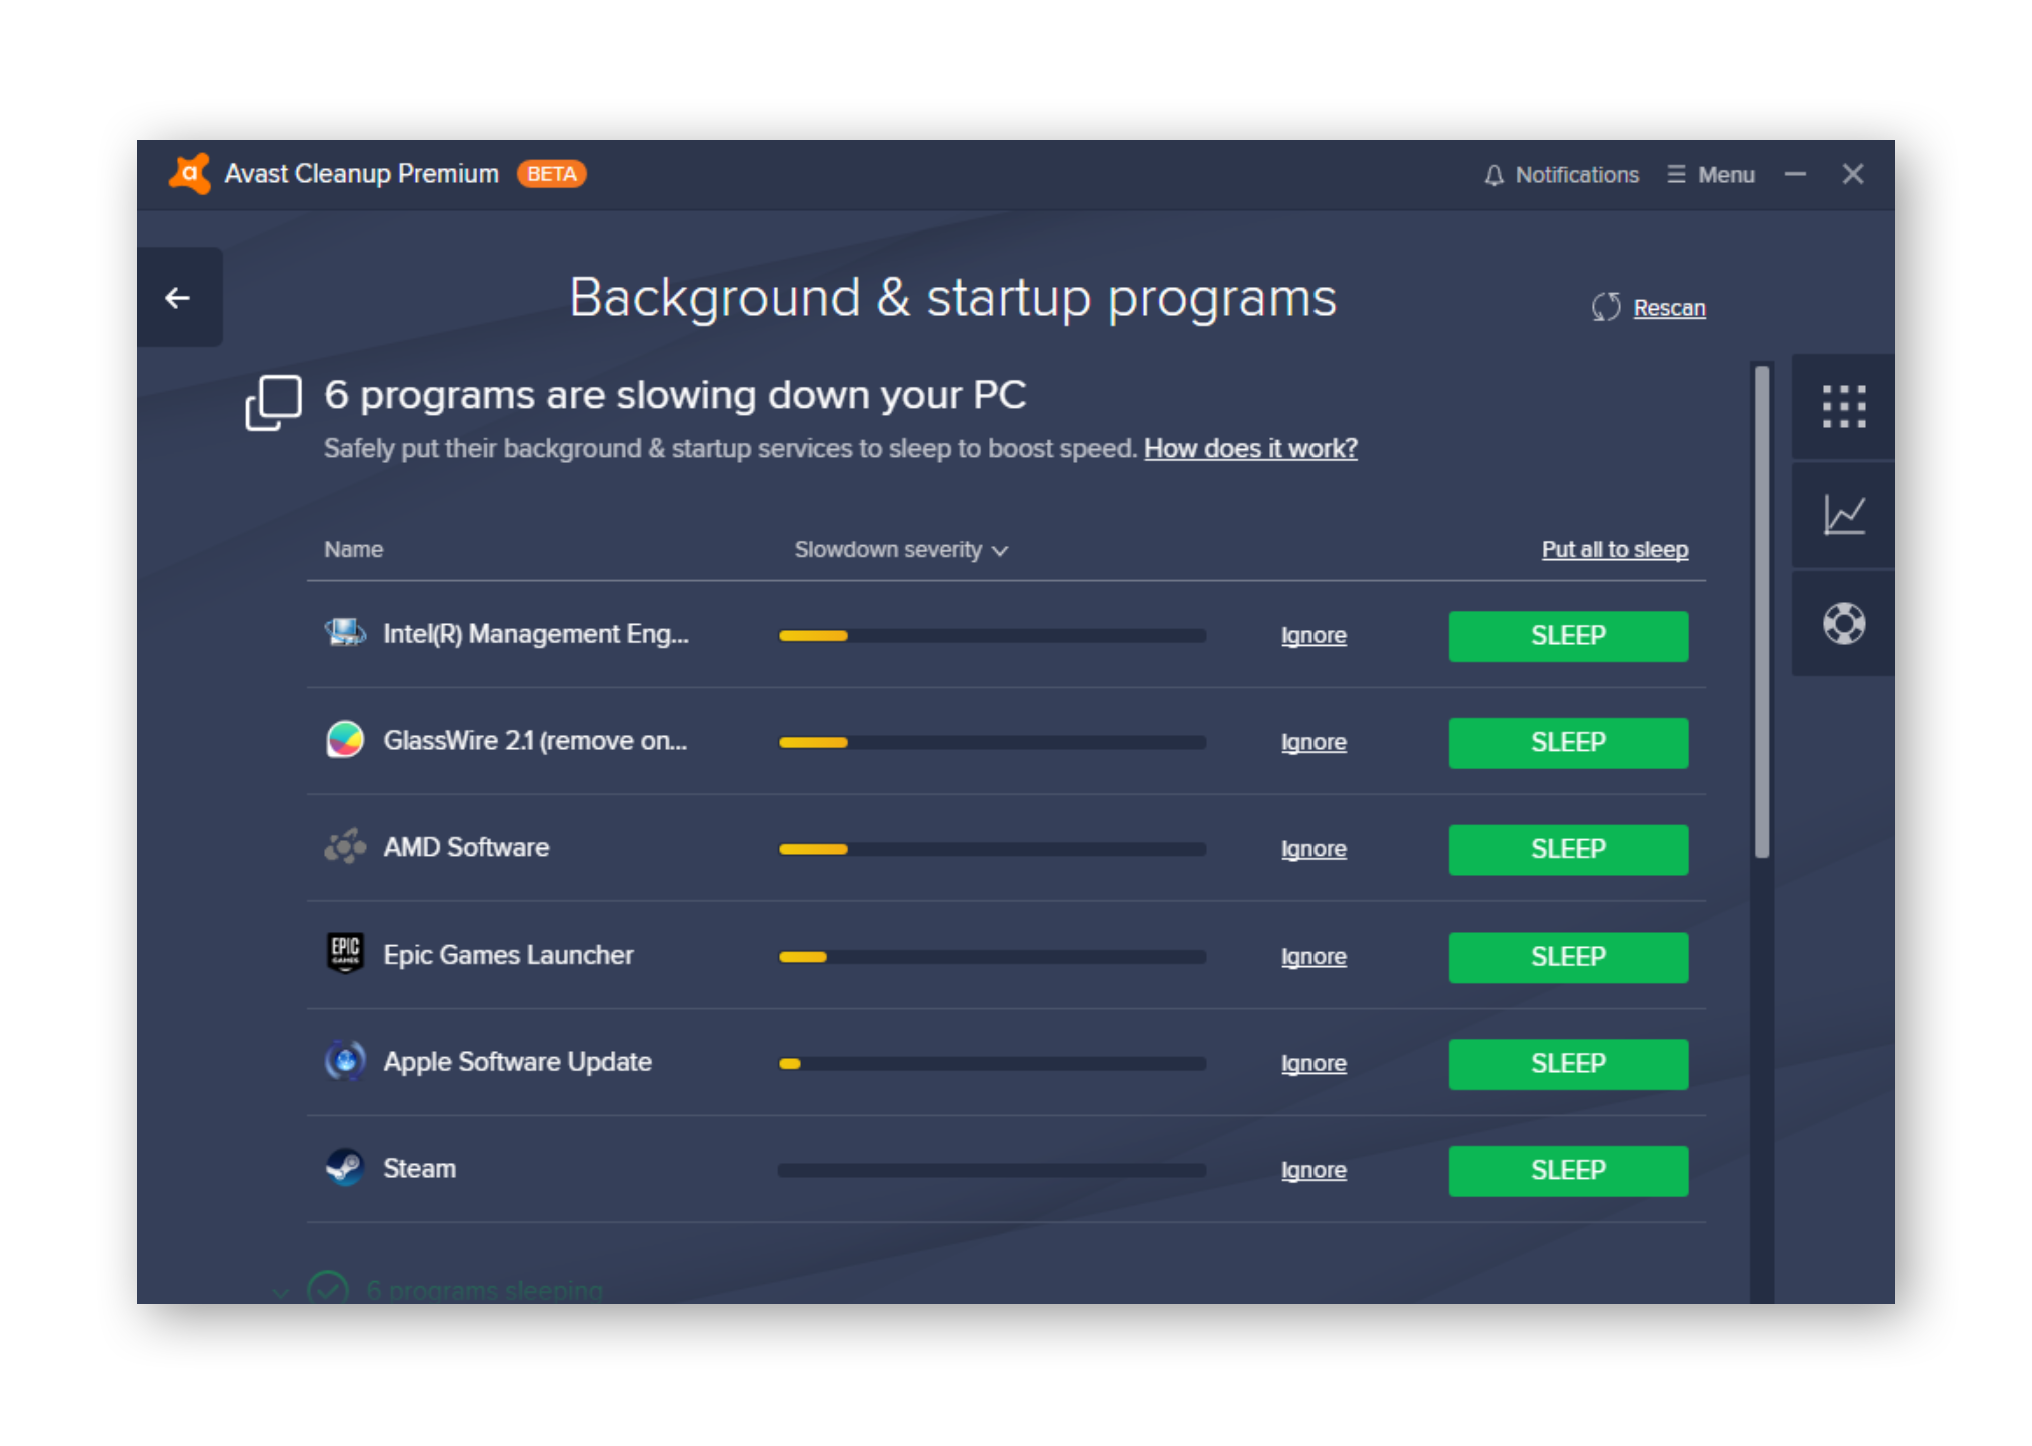The height and width of the screenshot is (1446, 2032).
Task: Click the vertical scrollbar thumb
Action: (x=1762, y=612)
